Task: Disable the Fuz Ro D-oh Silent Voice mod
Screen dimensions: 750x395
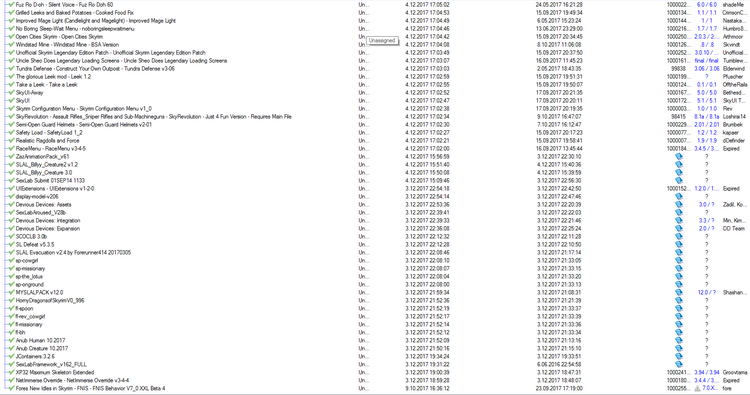Action: tap(11, 4)
